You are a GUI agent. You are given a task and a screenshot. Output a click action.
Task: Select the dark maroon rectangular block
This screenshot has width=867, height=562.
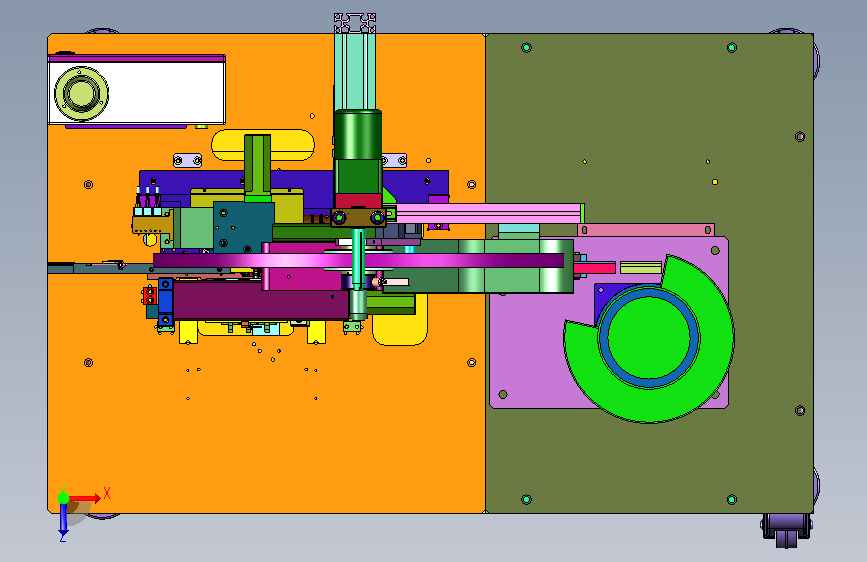(260, 300)
